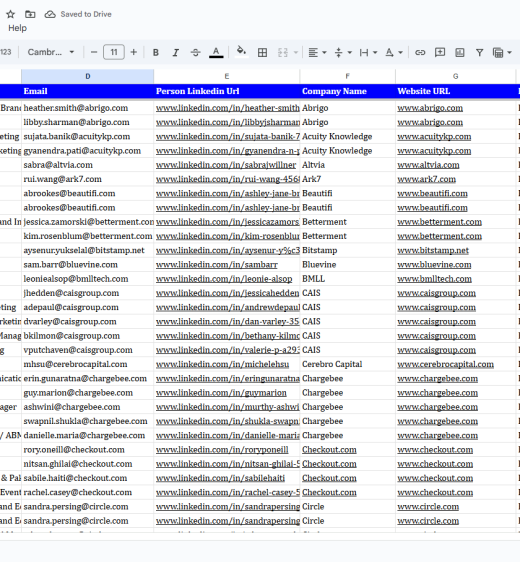
Task: Click the create filter icon
Action: point(480,53)
